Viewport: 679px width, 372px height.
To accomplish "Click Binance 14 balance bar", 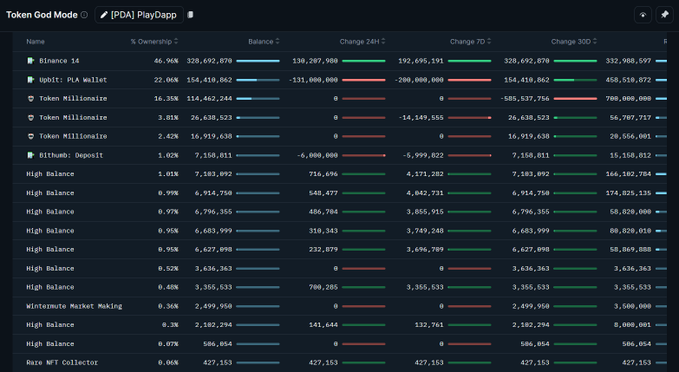I will [258, 61].
